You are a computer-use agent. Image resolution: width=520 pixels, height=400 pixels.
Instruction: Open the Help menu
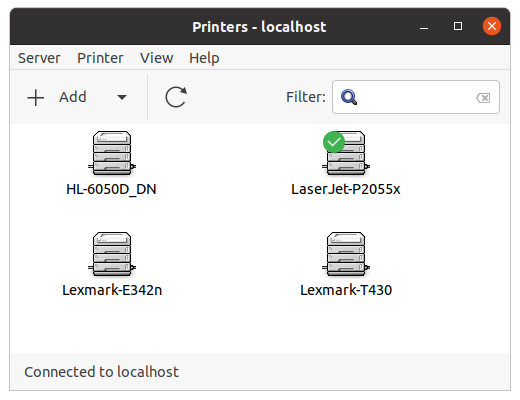204,58
